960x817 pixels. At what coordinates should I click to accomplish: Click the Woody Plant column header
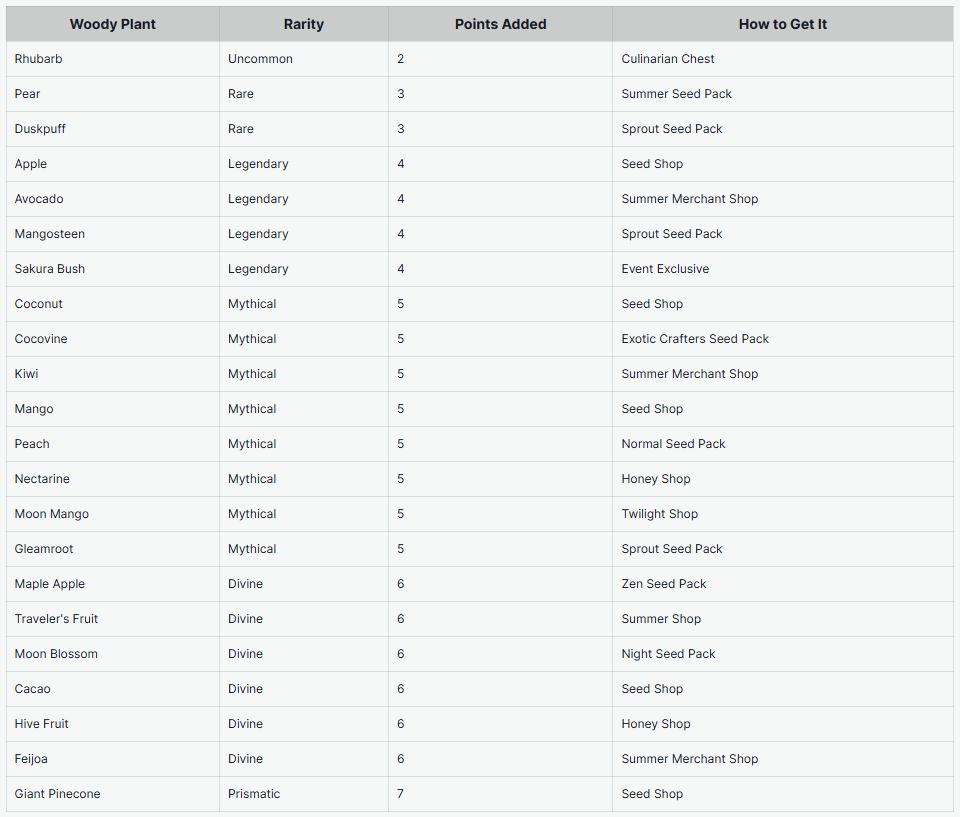113,24
